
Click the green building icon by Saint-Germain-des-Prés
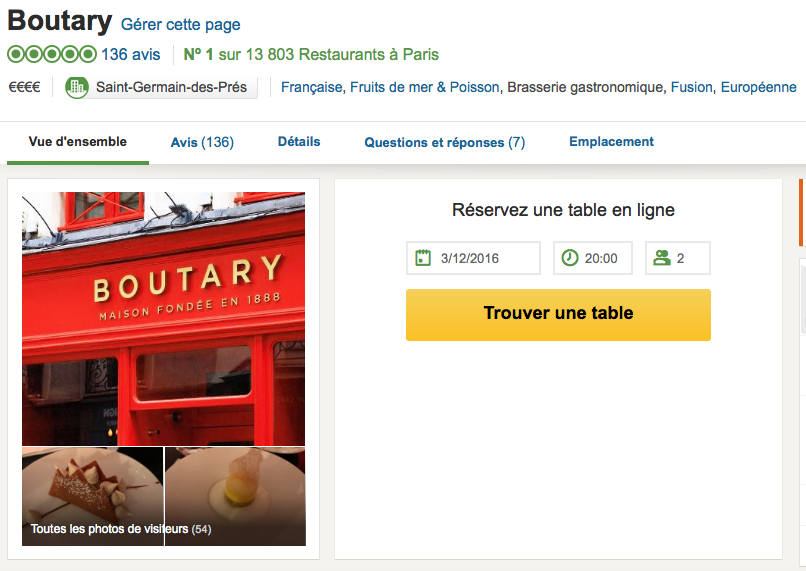77,87
